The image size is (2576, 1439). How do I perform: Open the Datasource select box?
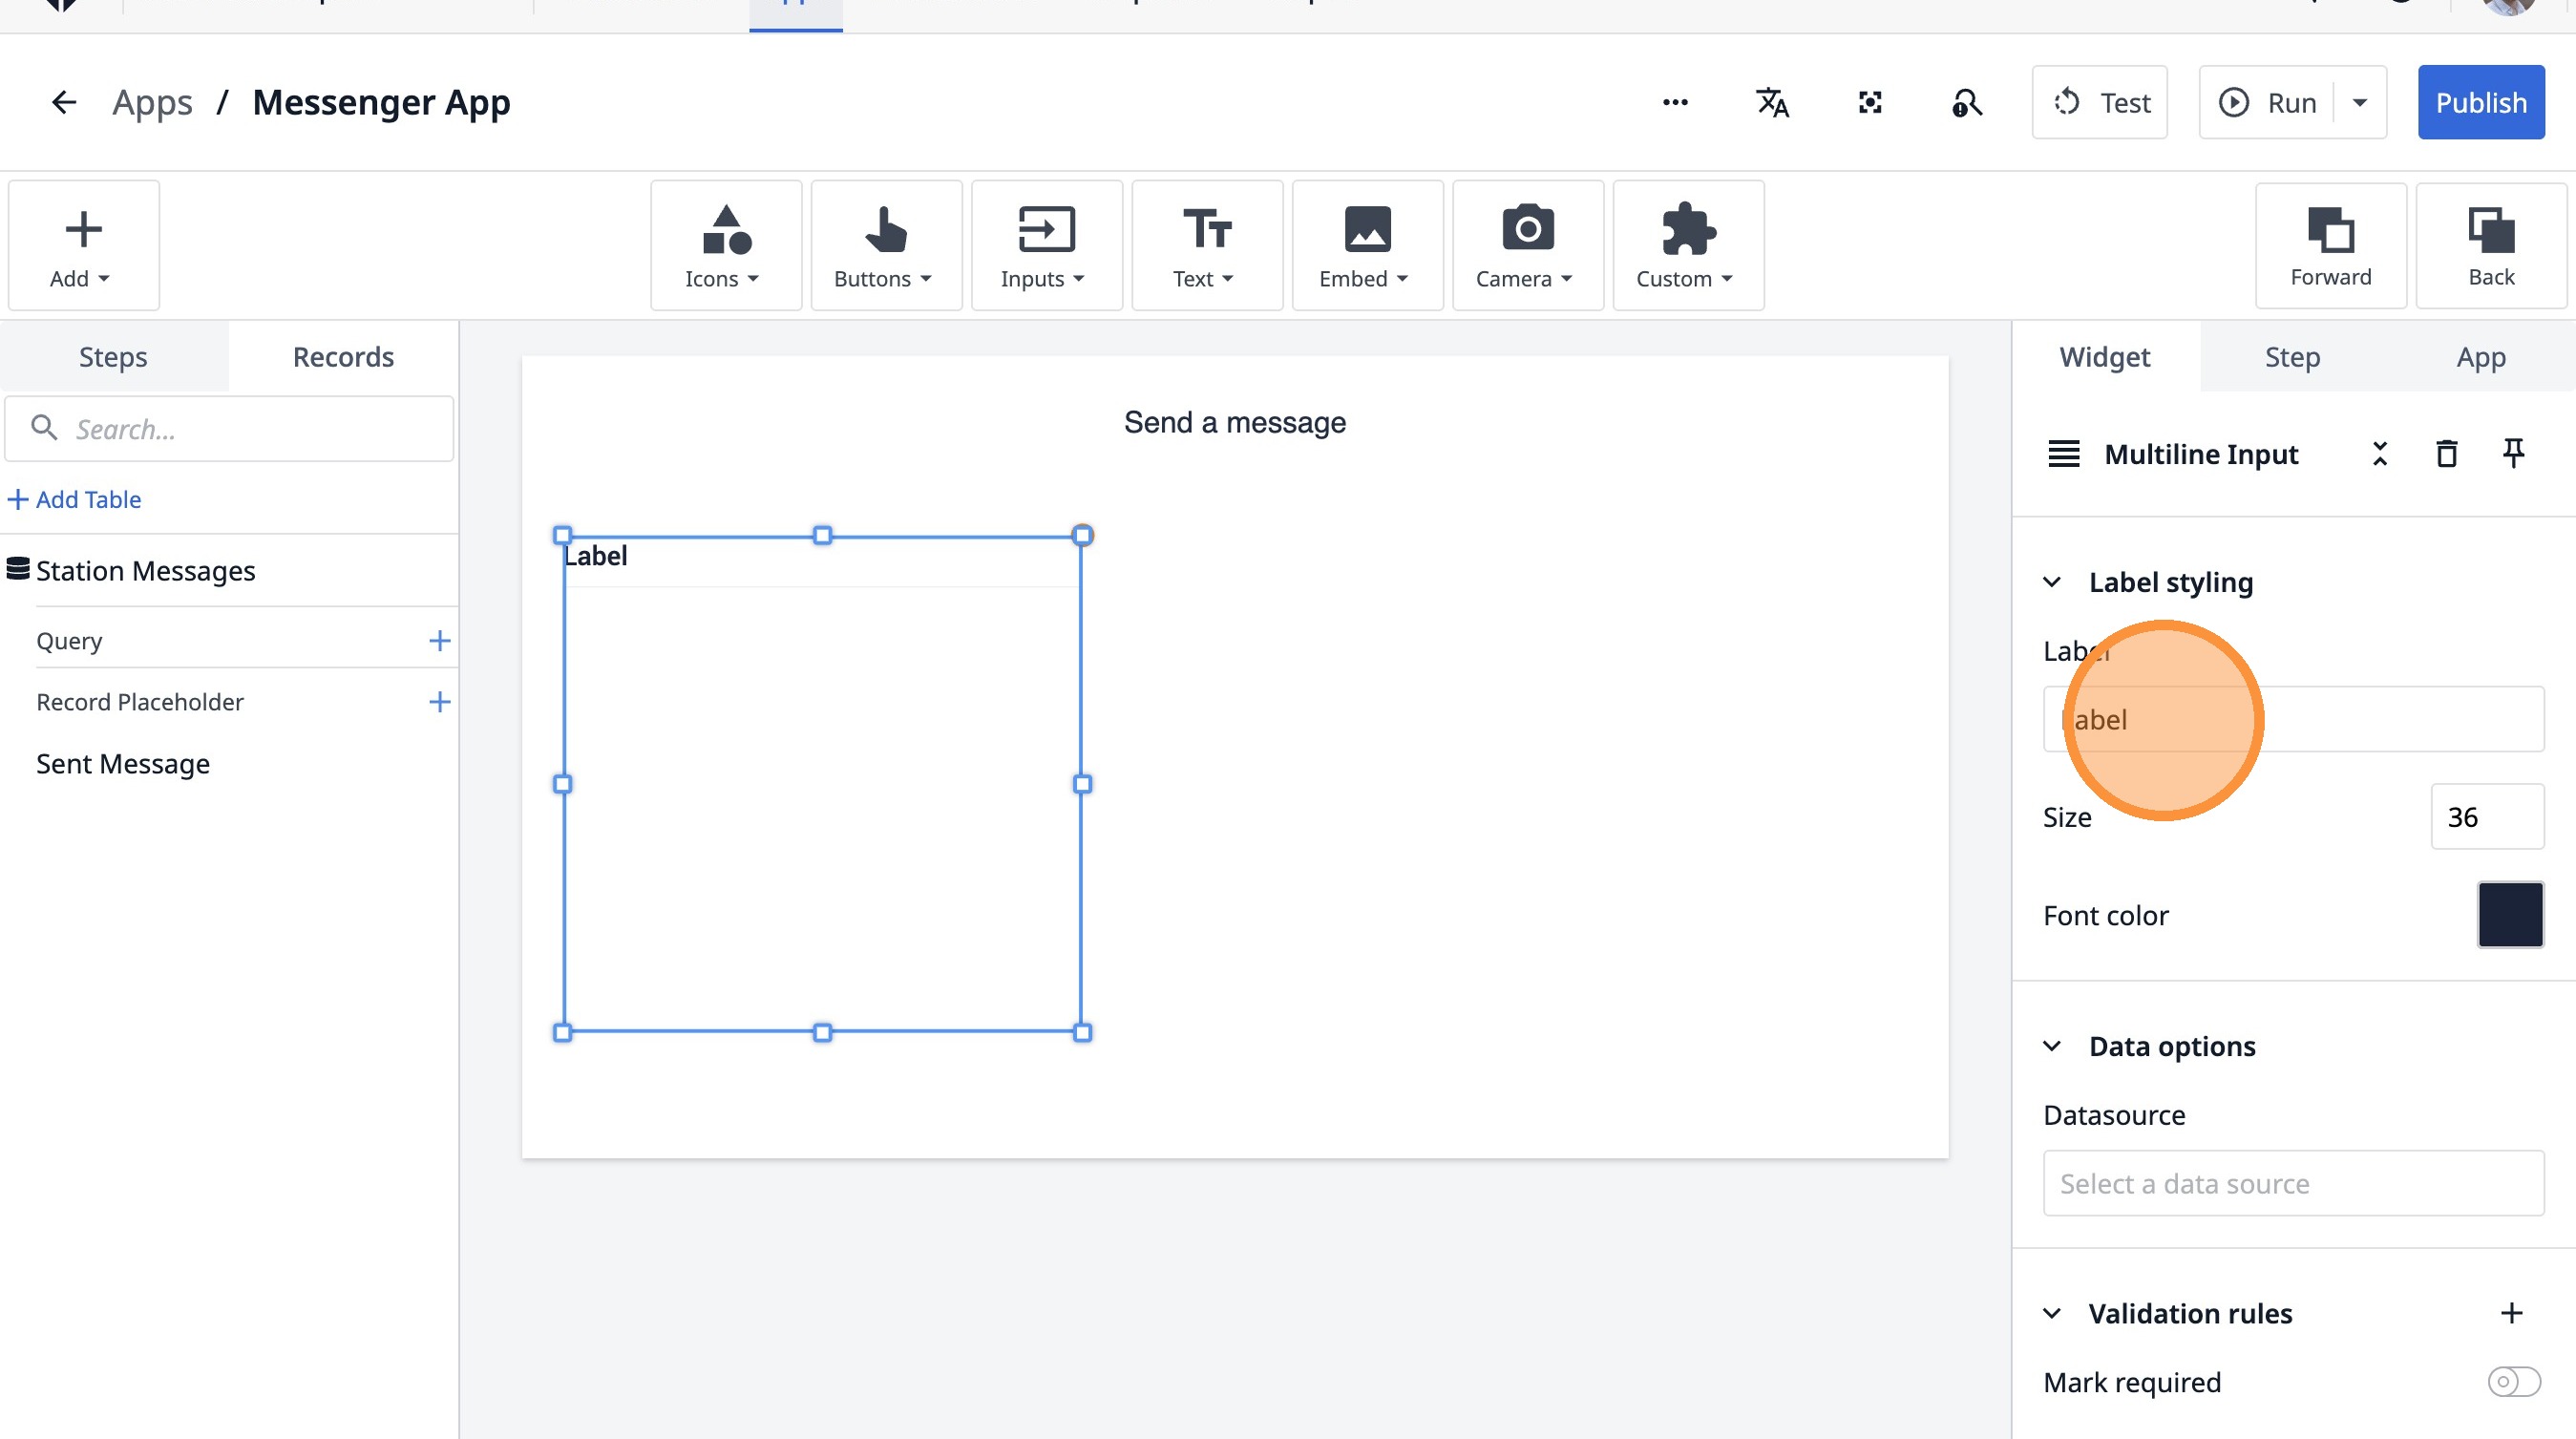click(2293, 1183)
